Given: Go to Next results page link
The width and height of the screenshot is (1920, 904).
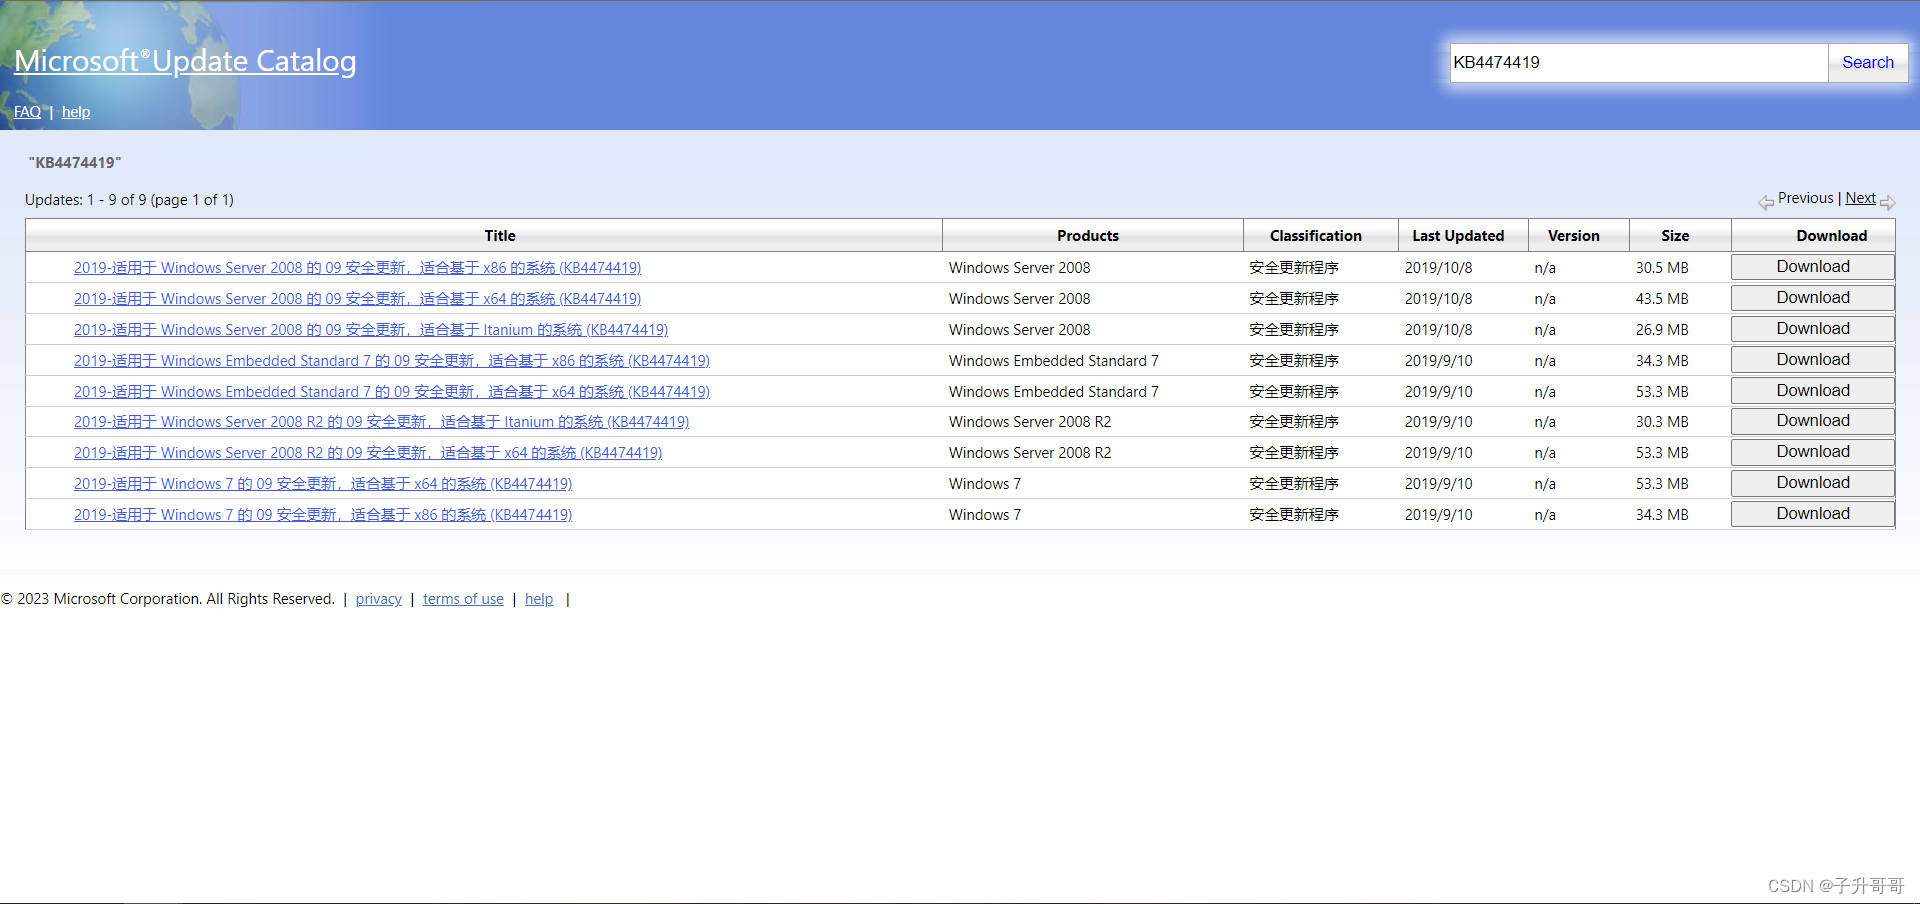Looking at the screenshot, I should [1860, 198].
